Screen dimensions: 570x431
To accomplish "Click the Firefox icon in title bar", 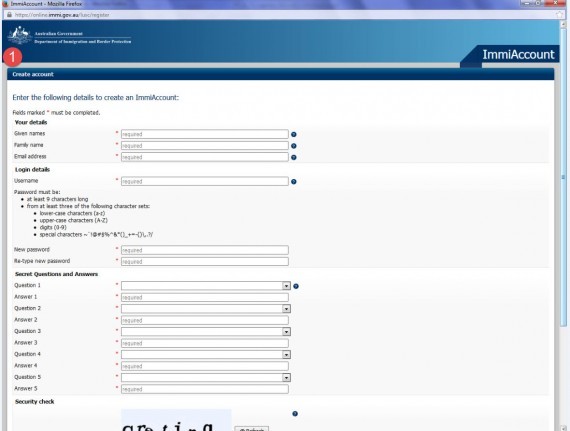I will coord(5,4).
